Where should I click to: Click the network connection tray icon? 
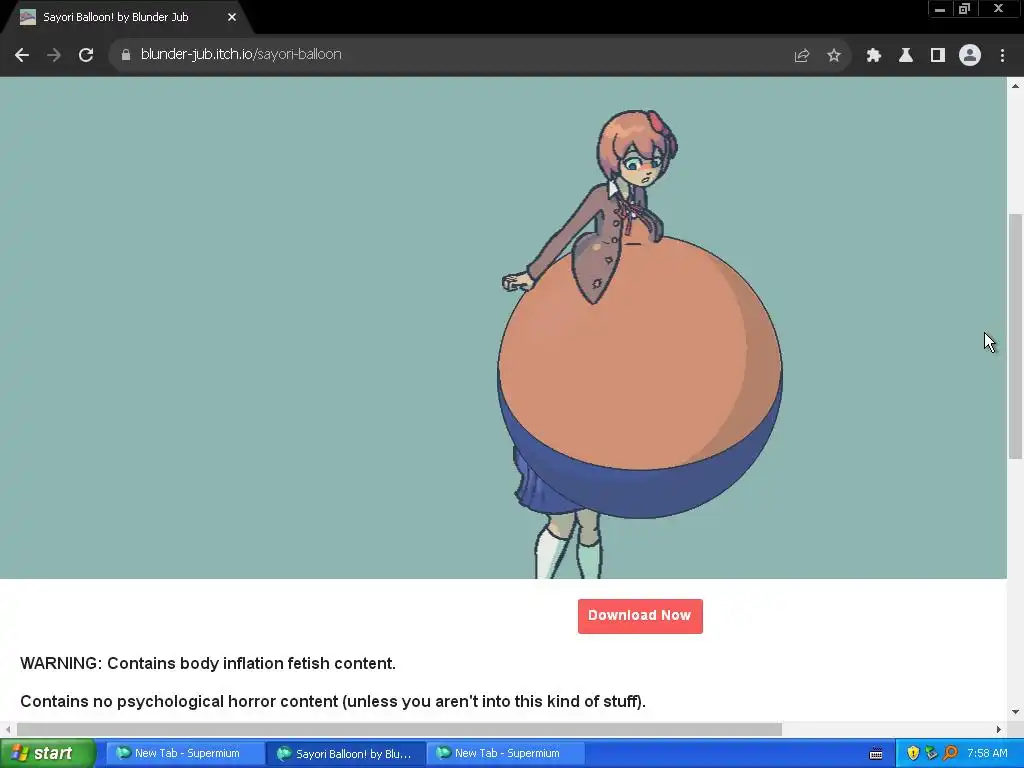coord(931,753)
